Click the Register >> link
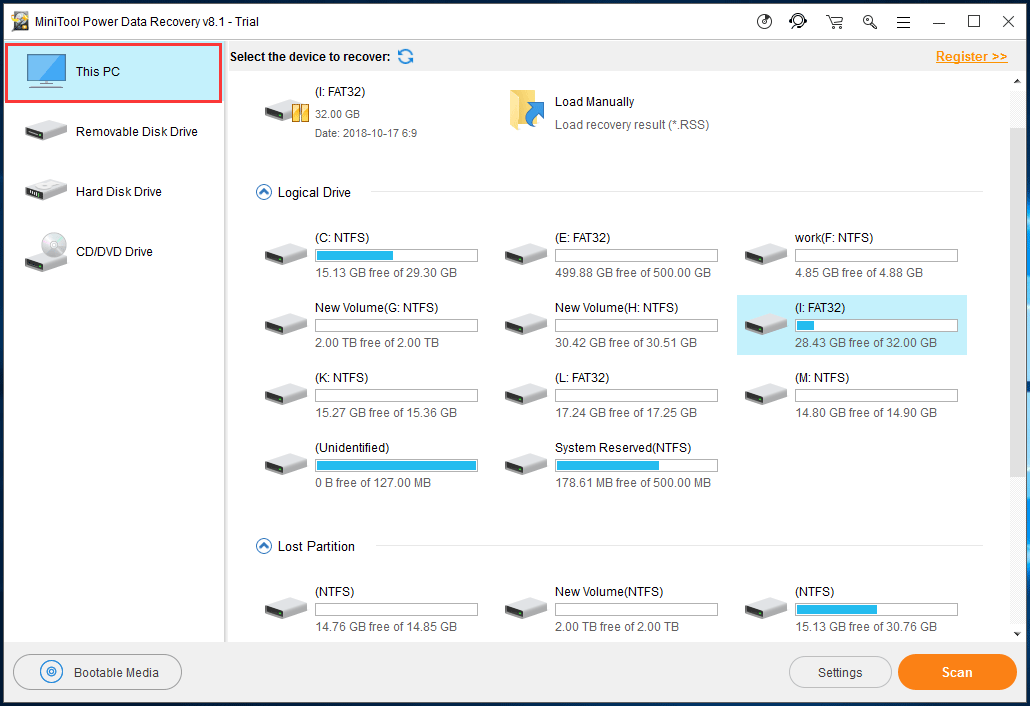The image size is (1030, 706). click(971, 56)
